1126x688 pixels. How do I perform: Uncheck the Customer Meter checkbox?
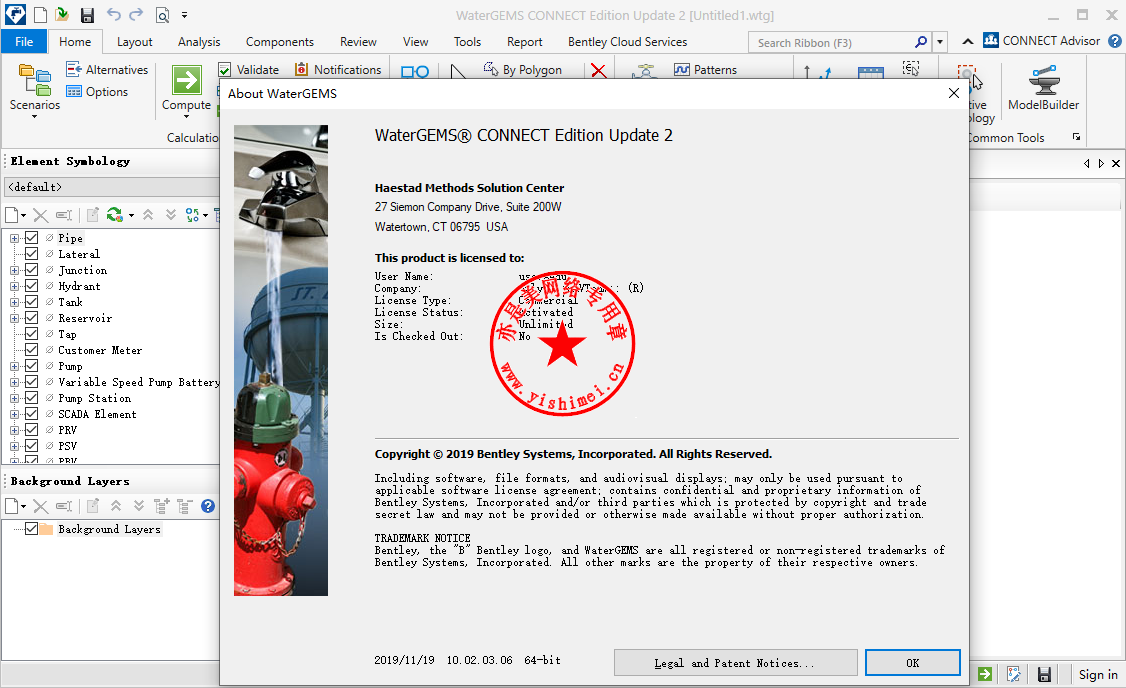32,350
